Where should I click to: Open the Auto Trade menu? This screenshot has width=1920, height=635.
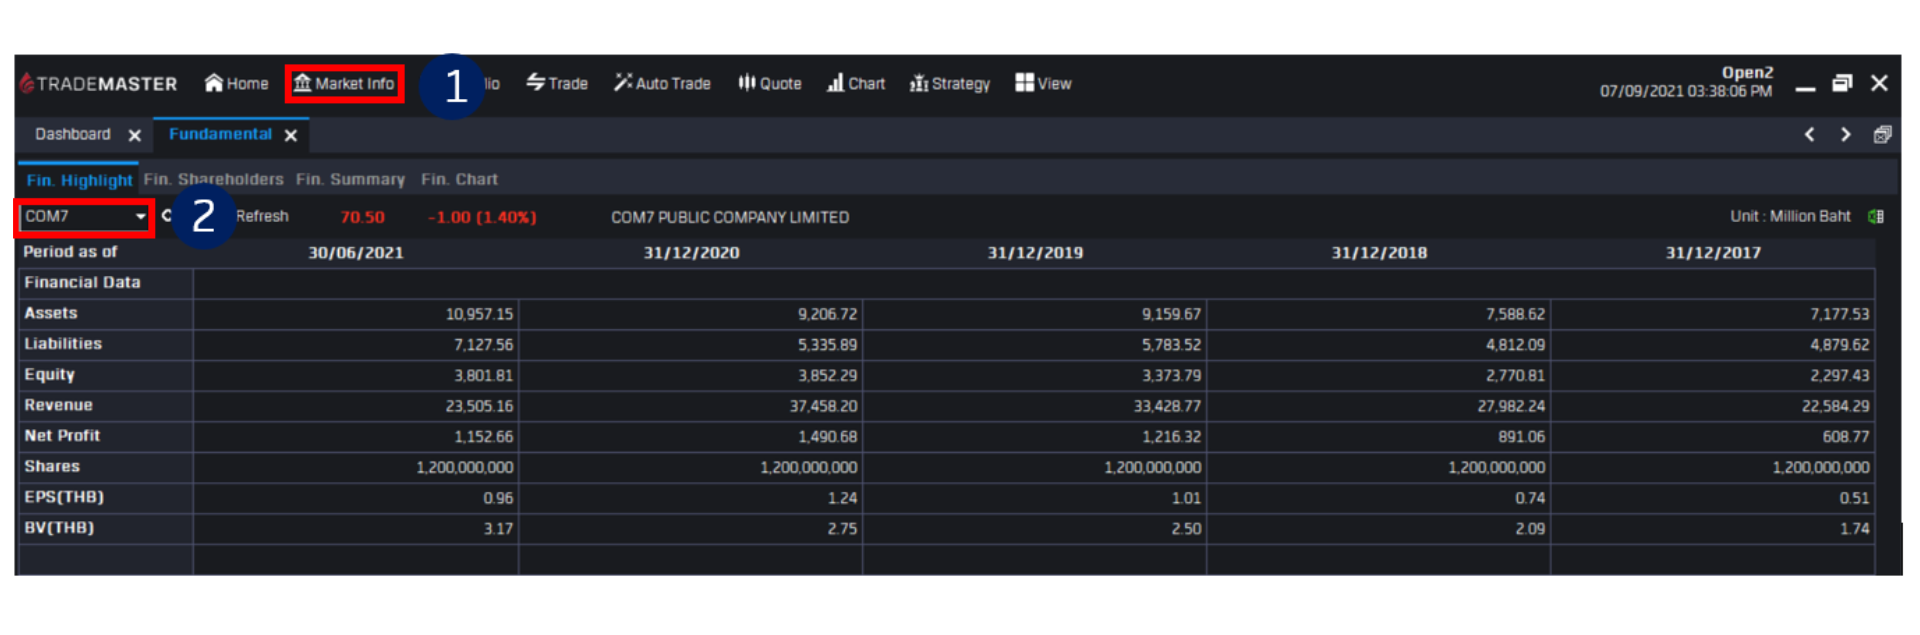point(662,84)
